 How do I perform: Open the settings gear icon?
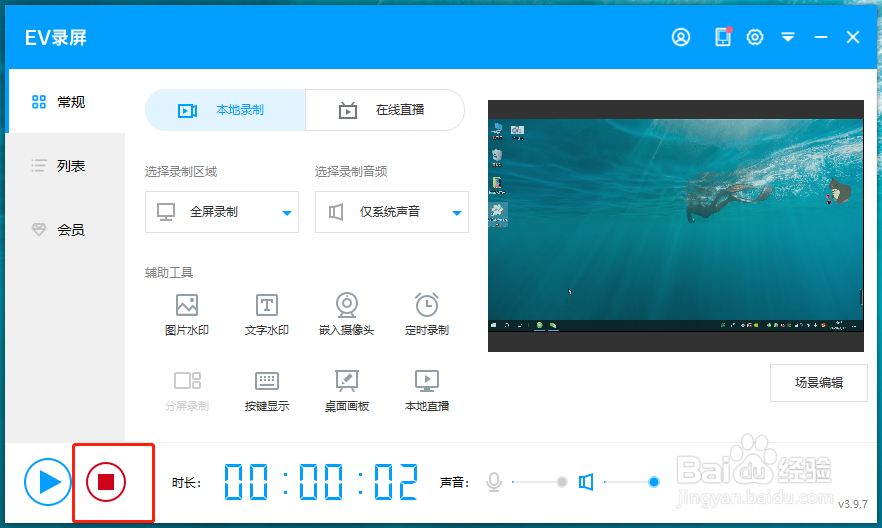tap(755, 37)
